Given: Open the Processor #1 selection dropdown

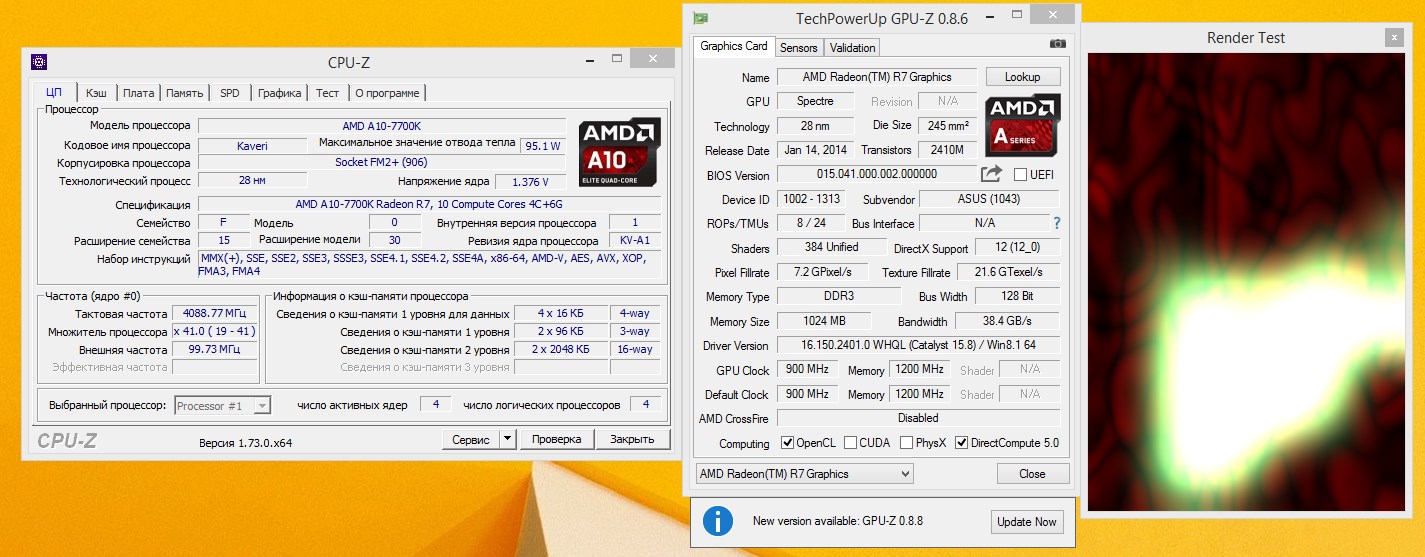Looking at the screenshot, I should pyautogui.click(x=223, y=405).
